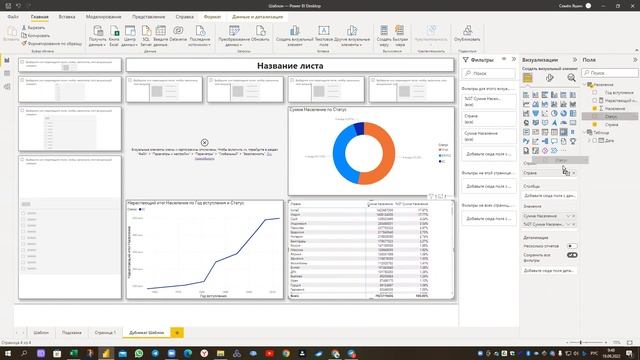Open the Analytics magnifier icon

[x=571, y=78]
